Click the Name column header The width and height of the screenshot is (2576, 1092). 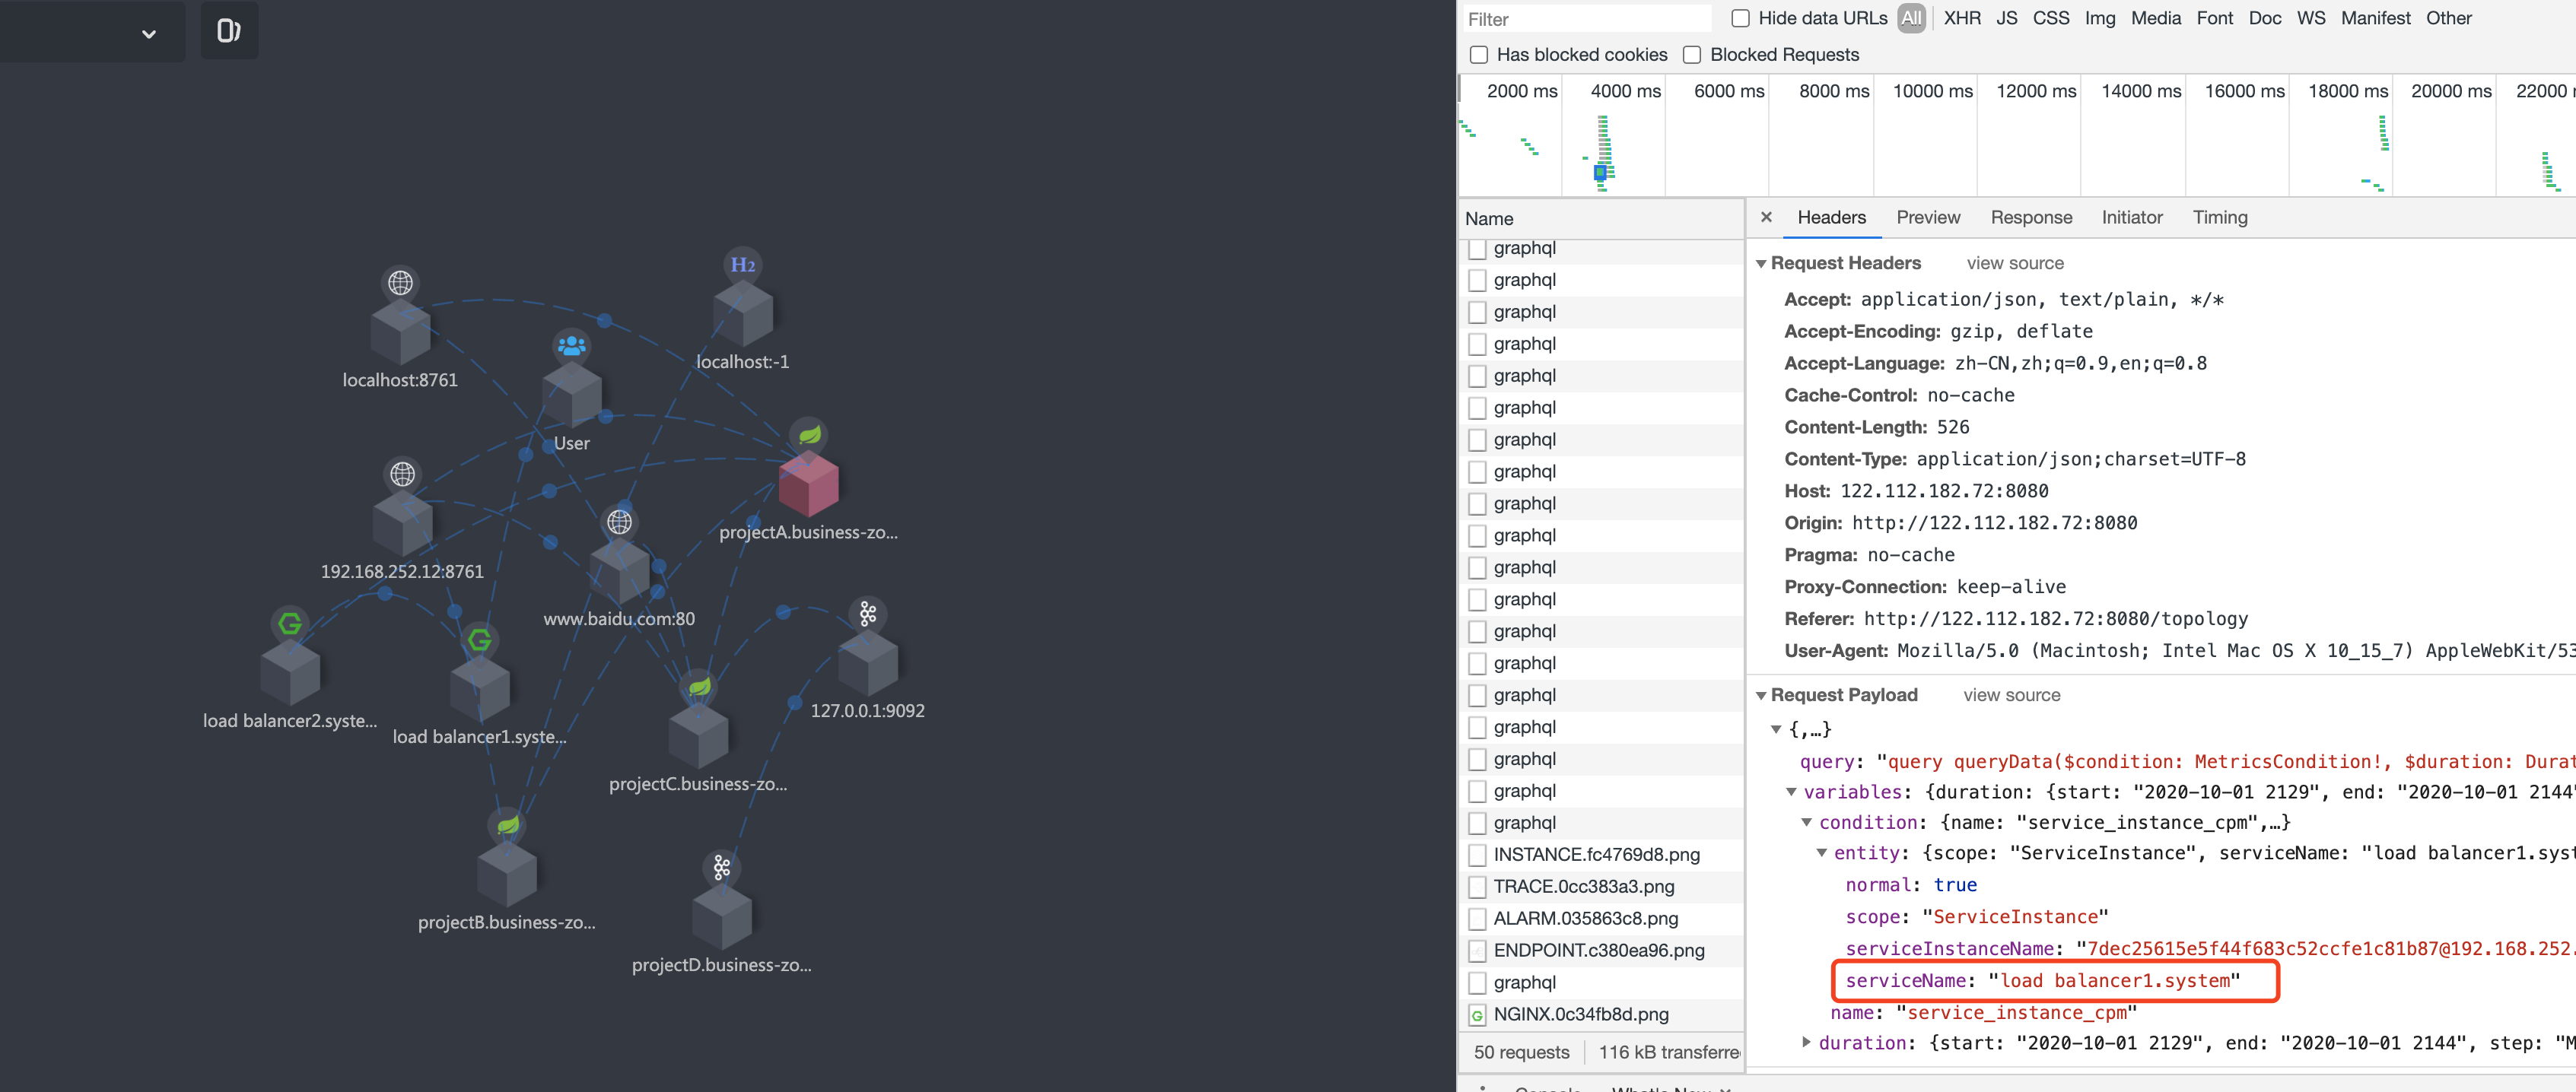(1602, 219)
